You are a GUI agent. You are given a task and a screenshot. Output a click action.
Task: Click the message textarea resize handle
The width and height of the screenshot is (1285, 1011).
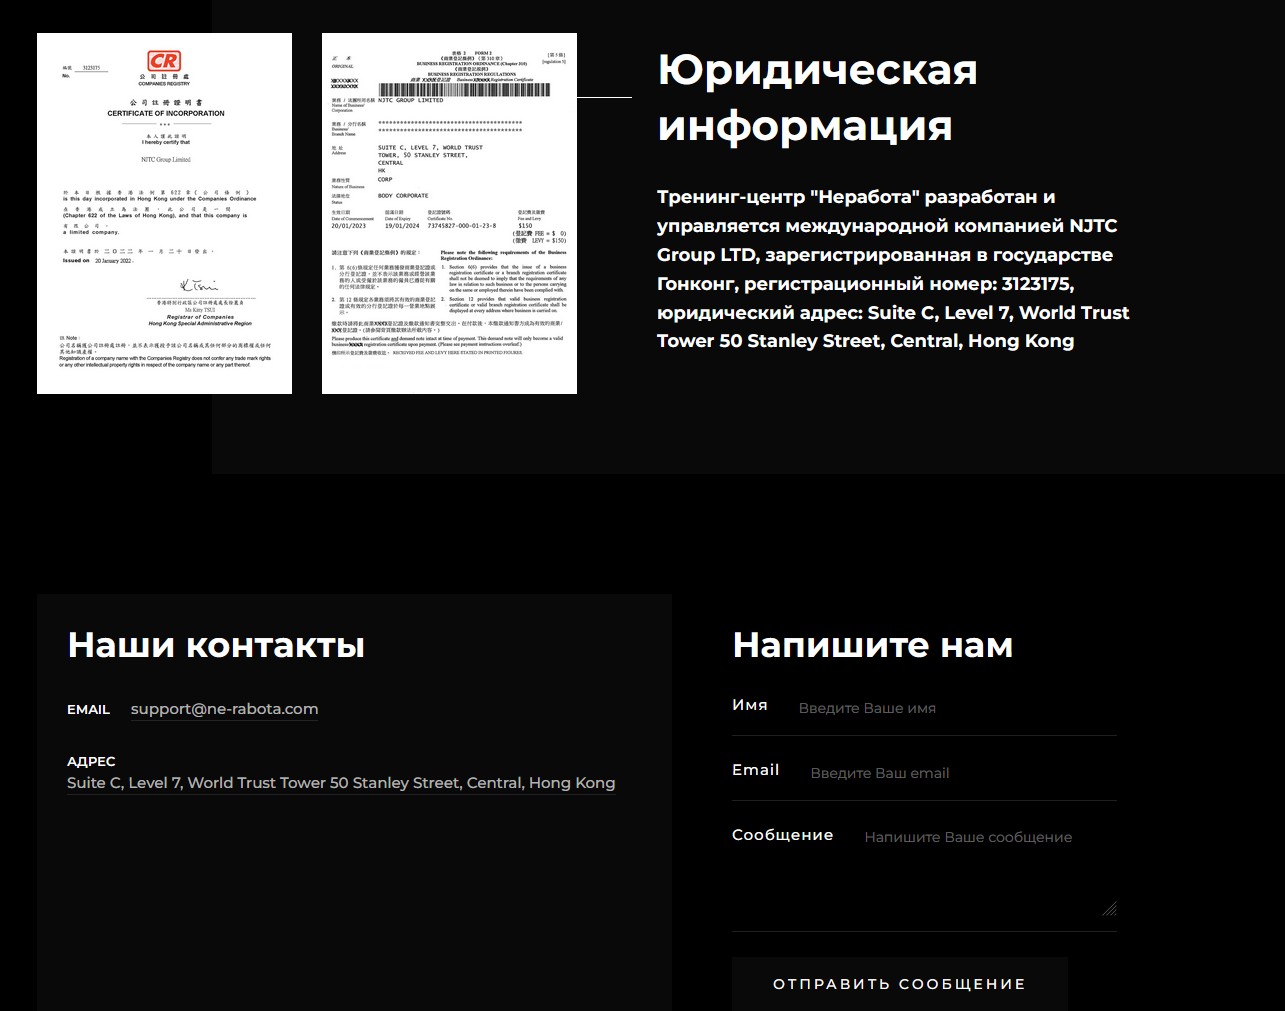[1109, 908]
